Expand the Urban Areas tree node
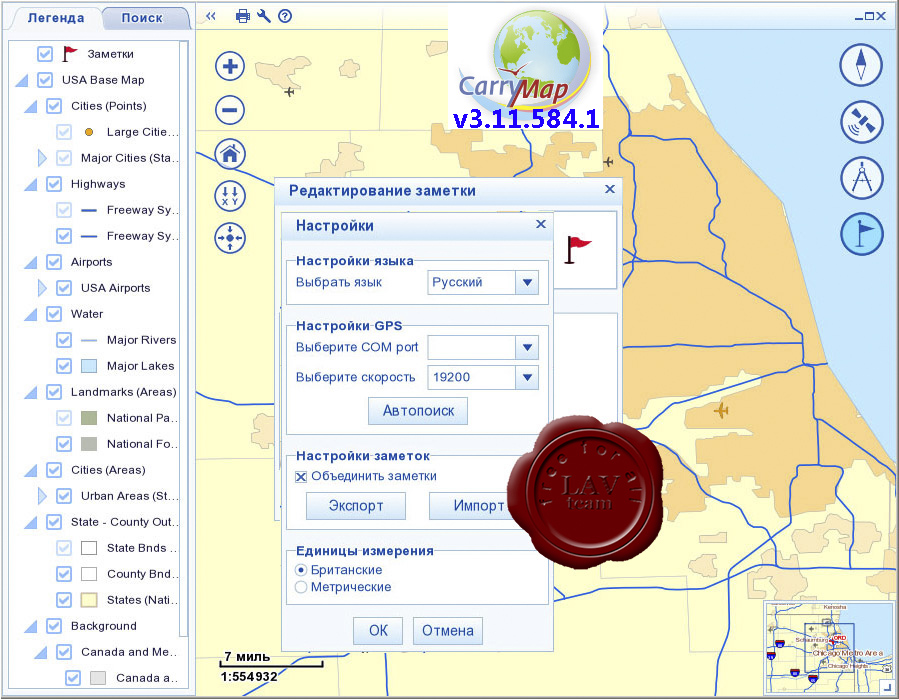The height and width of the screenshot is (700, 899). 41,496
